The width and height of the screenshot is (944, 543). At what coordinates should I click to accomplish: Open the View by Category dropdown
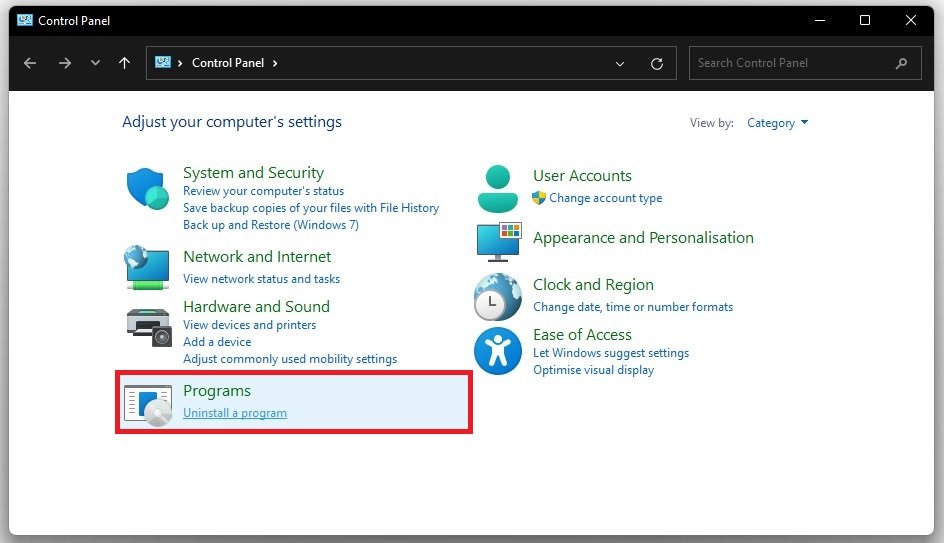point(777,123)
